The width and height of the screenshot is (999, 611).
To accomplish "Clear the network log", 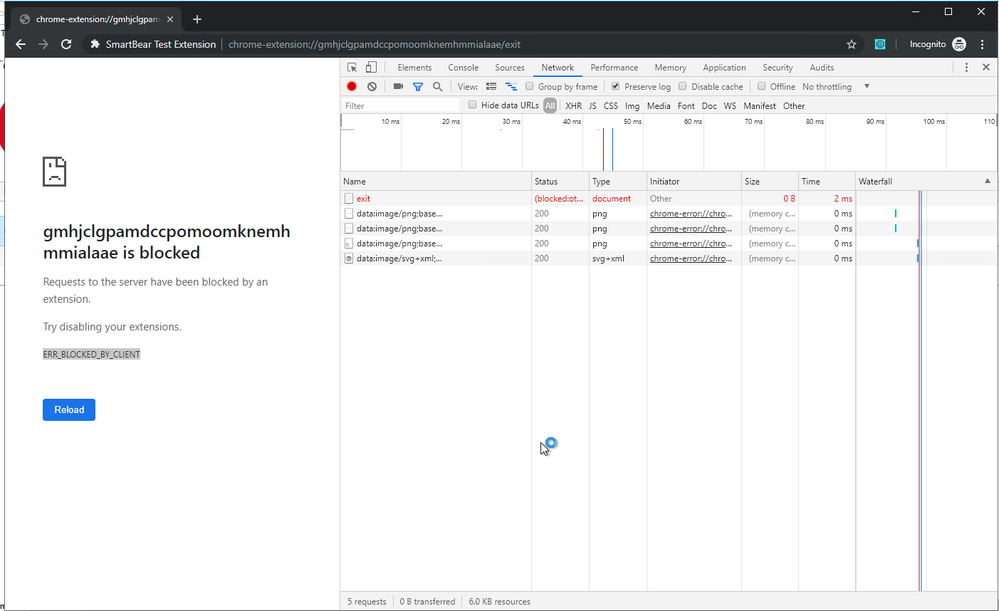I will click(x=372, y=87).
